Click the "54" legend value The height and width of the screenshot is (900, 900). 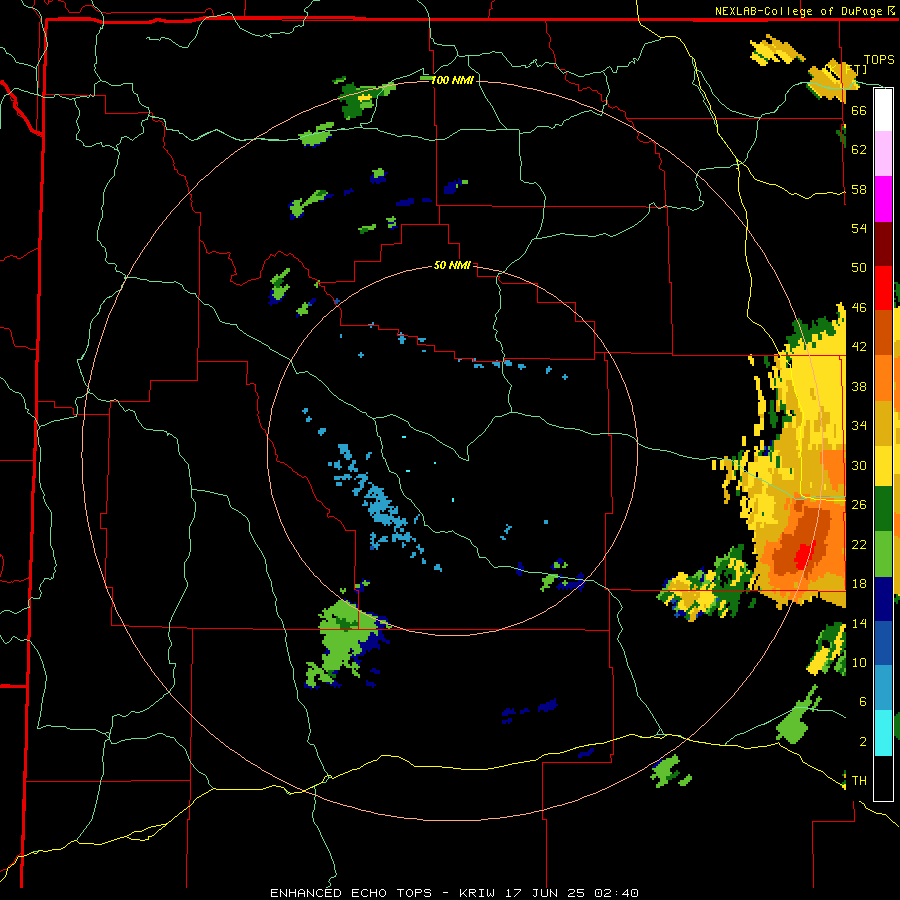tap(859, 228)
